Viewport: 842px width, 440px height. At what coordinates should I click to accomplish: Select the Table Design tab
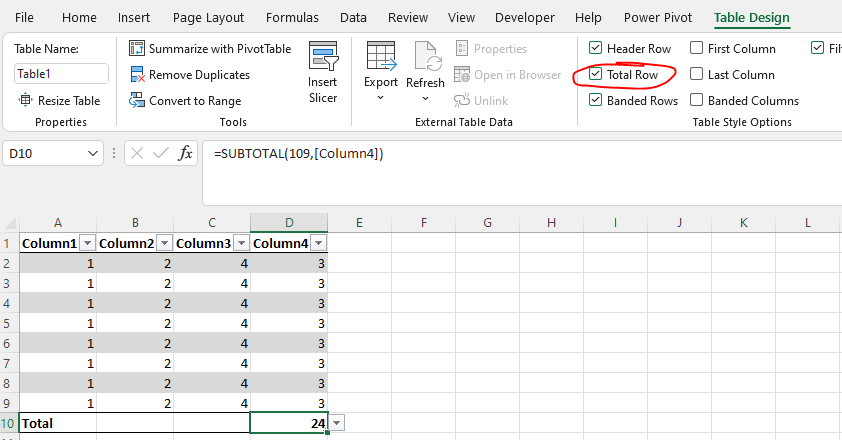751,18
